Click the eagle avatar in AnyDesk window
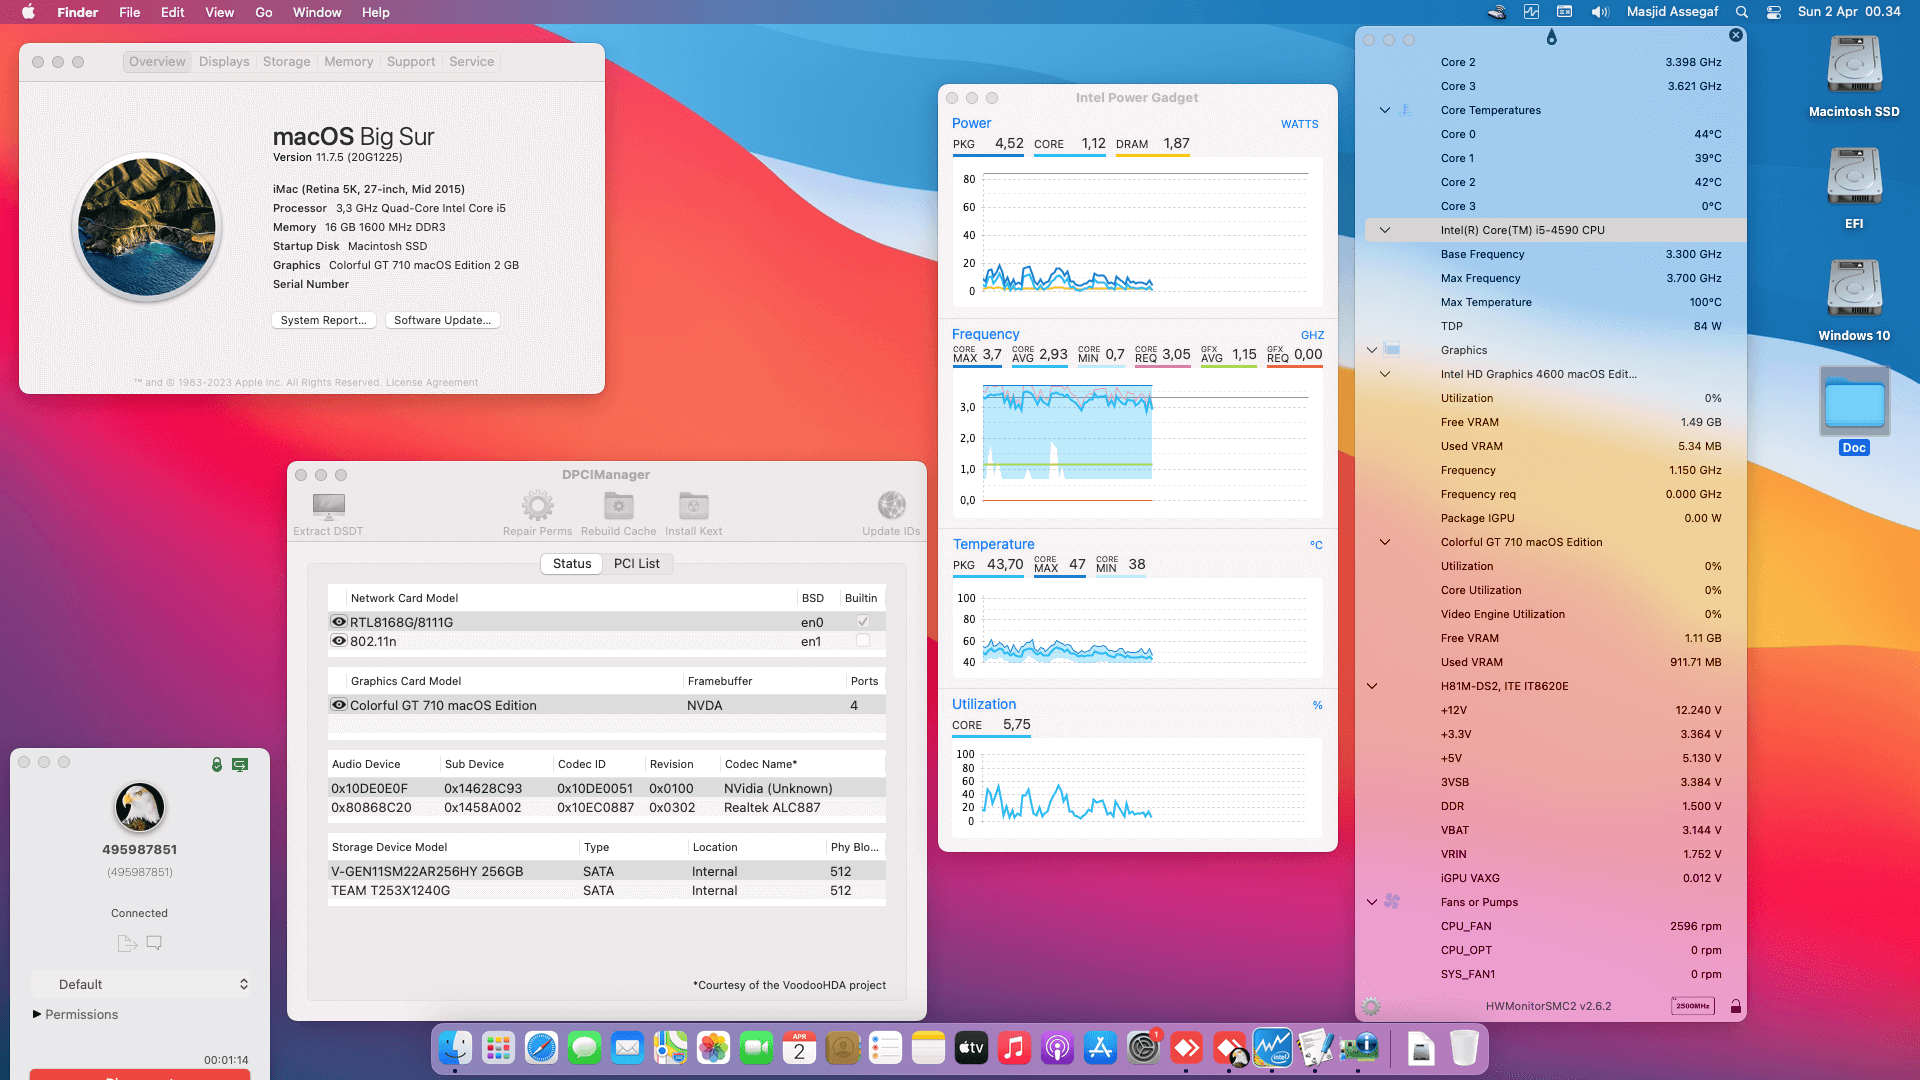The image size is (1920, 1080). coord(140,807)
